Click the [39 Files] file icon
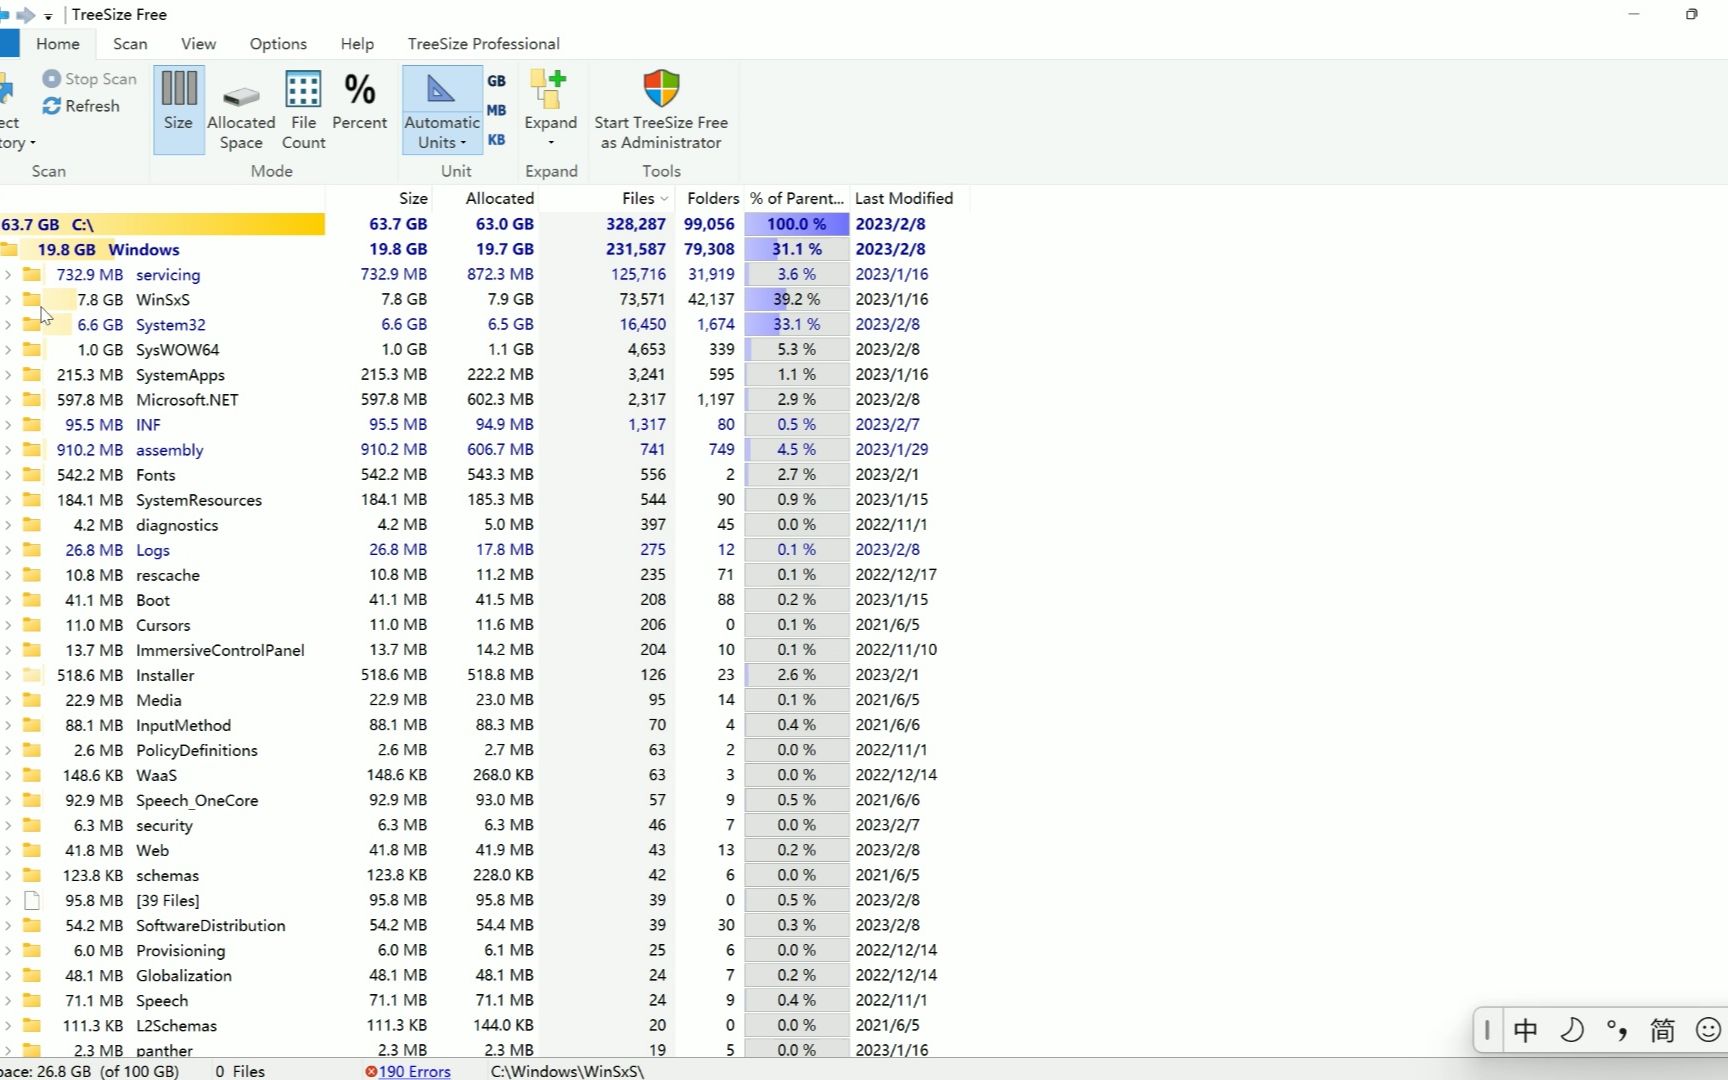The image size is (1728, 1080). 32,900
